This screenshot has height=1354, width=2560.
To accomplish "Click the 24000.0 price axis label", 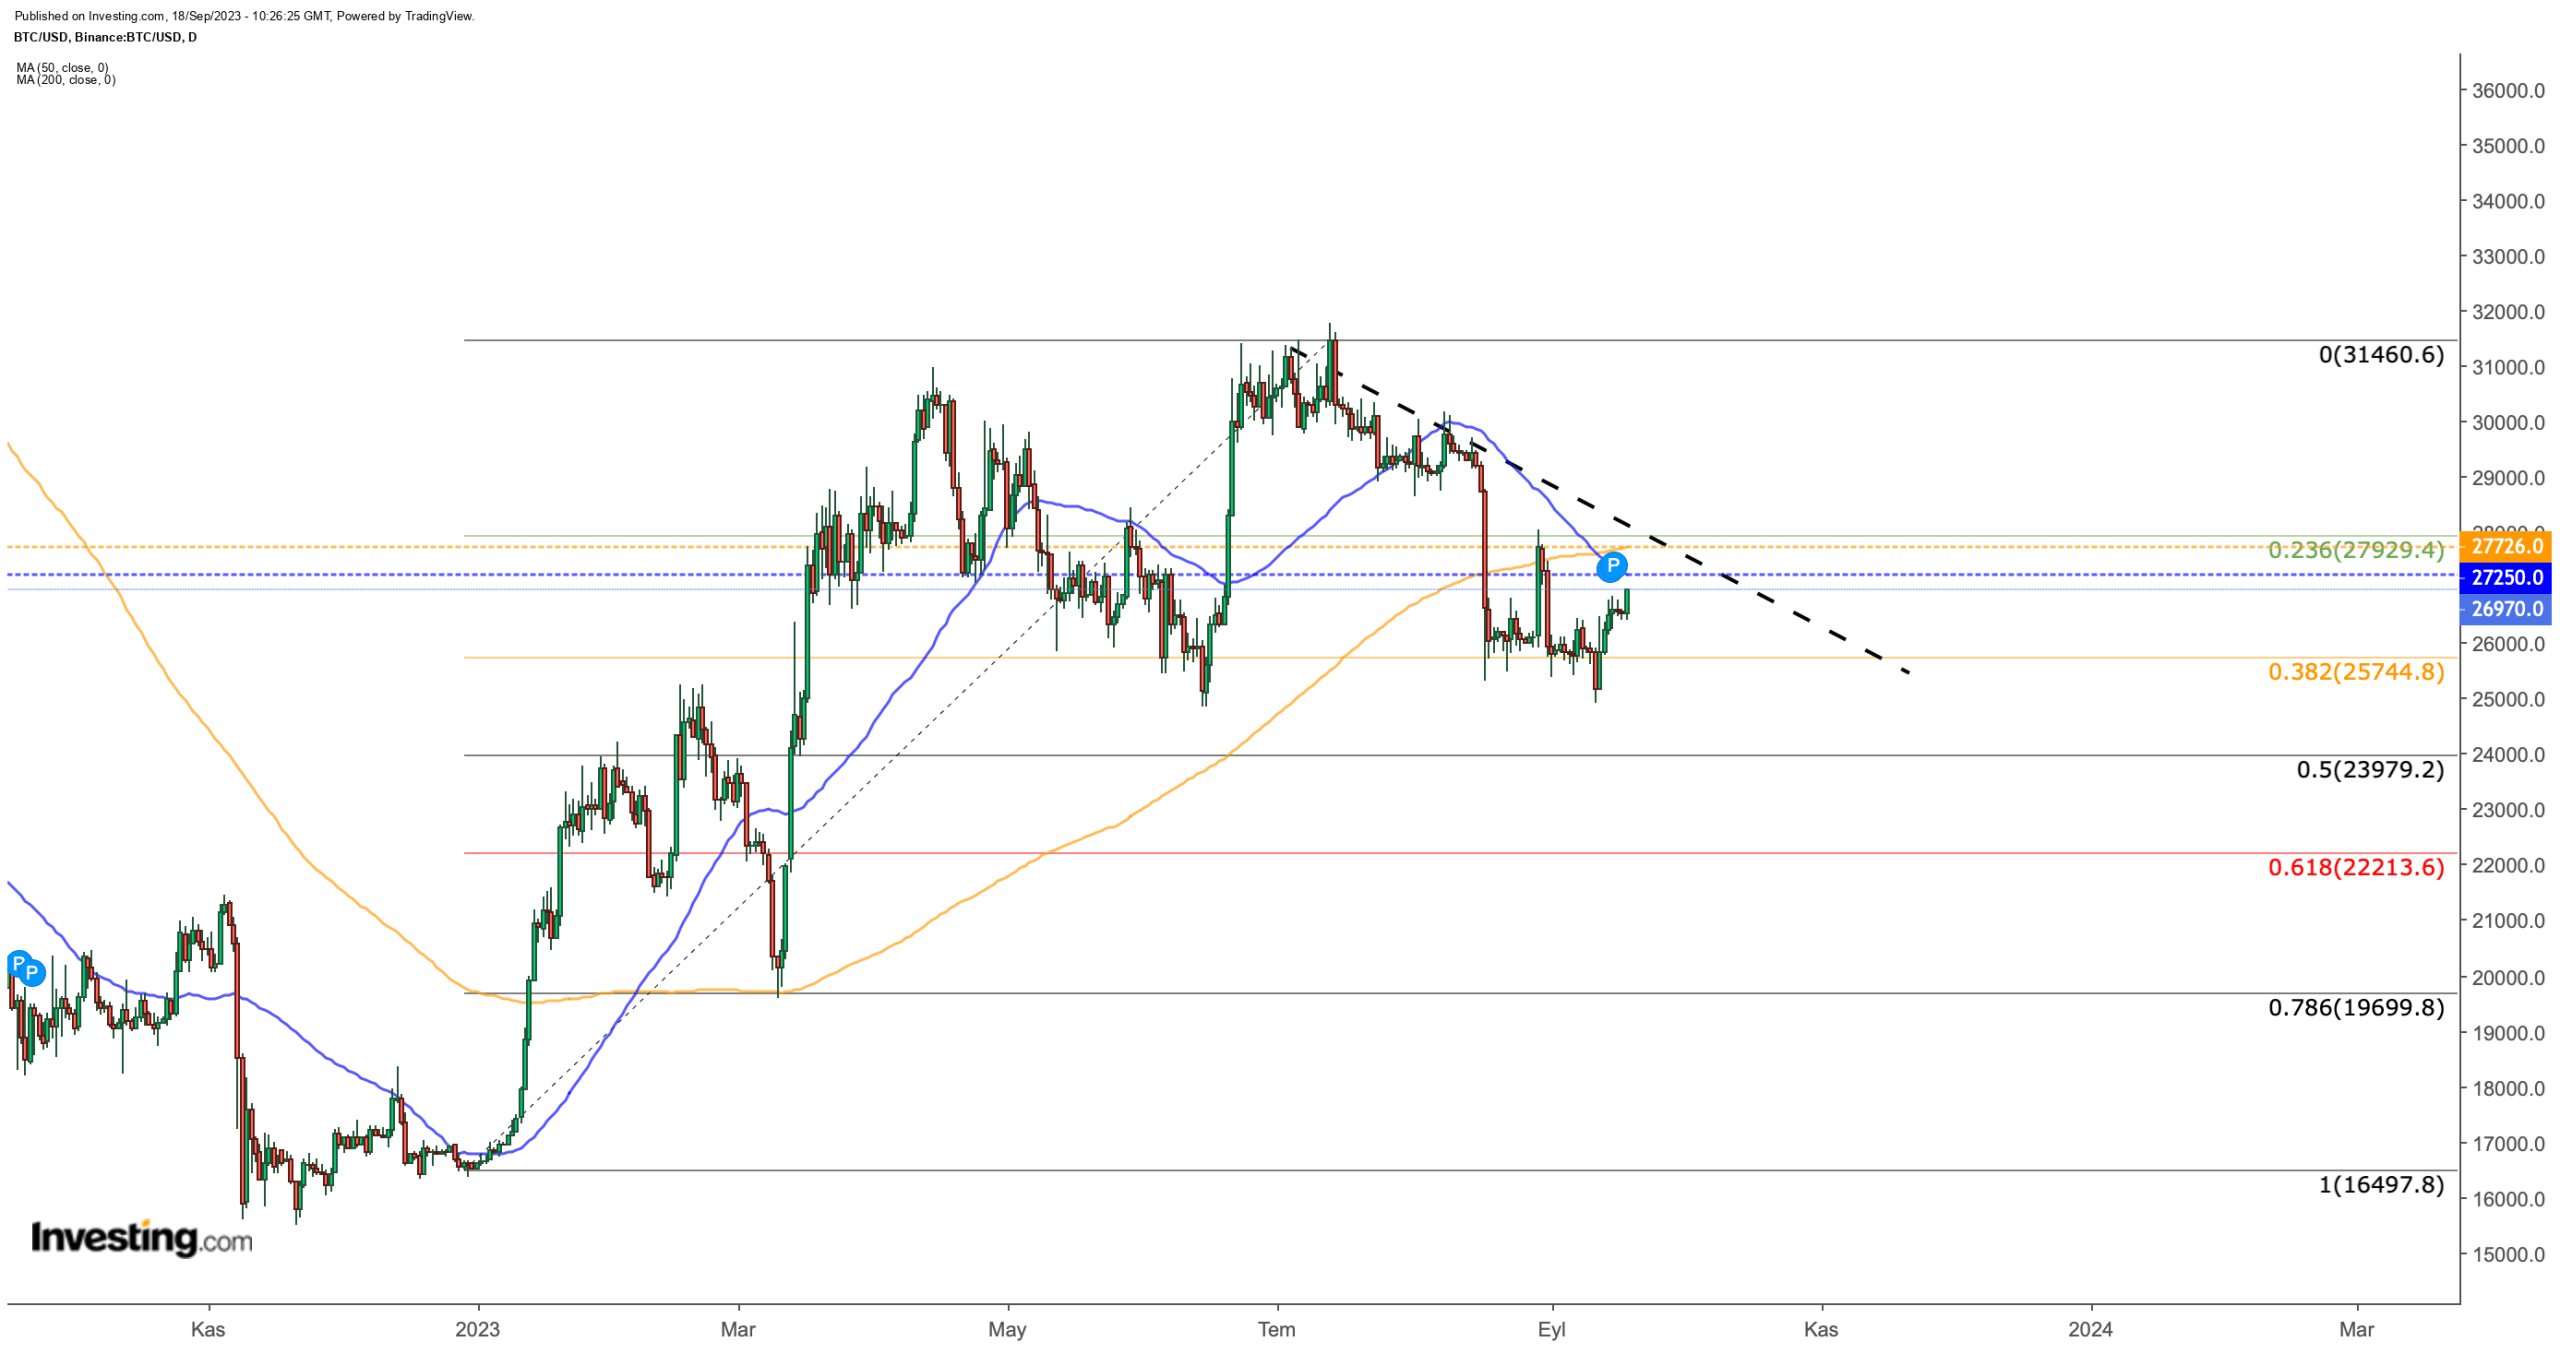I will pos(2508,755).
